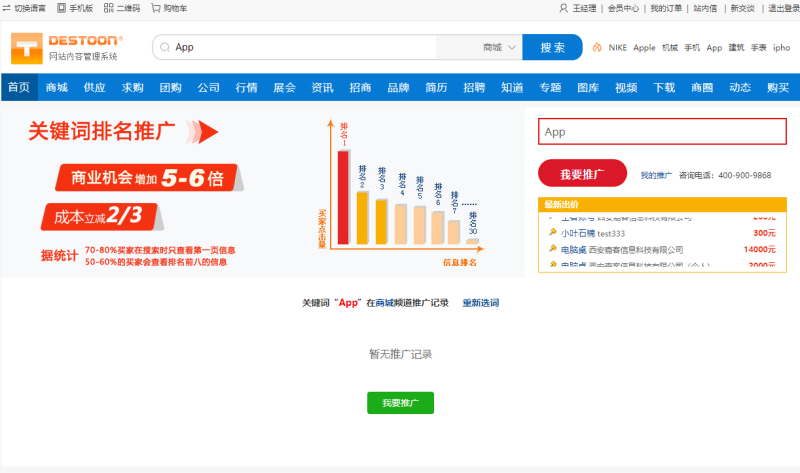Click the blue 搜索 button
This screenshot has width=800, height=473.
coord(552,47)
